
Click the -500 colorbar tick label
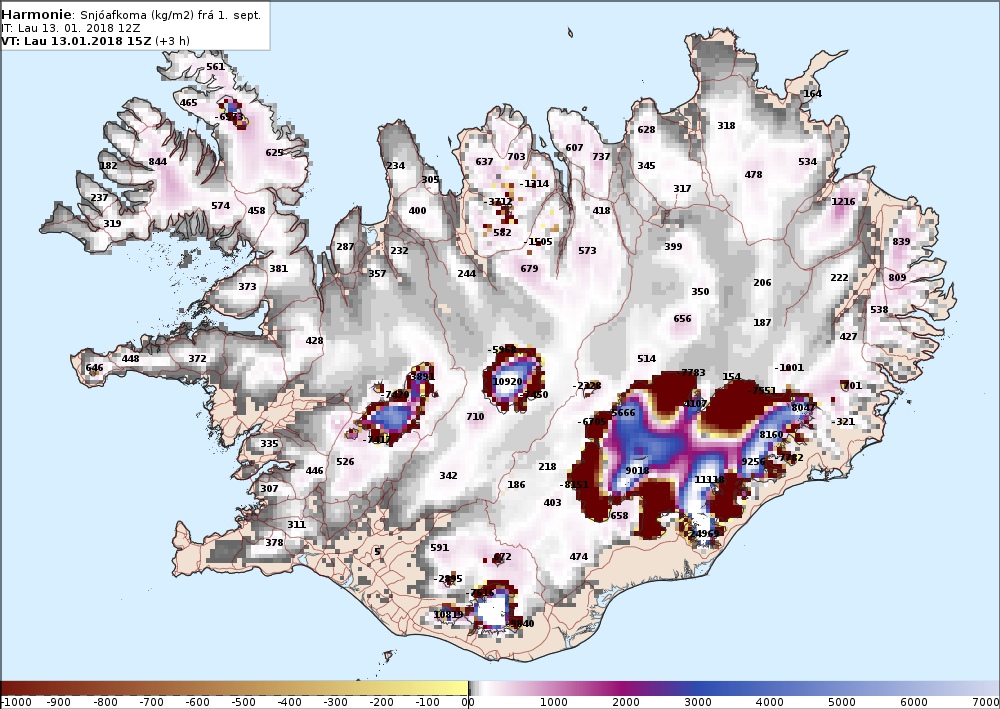(x=243, y=703)
